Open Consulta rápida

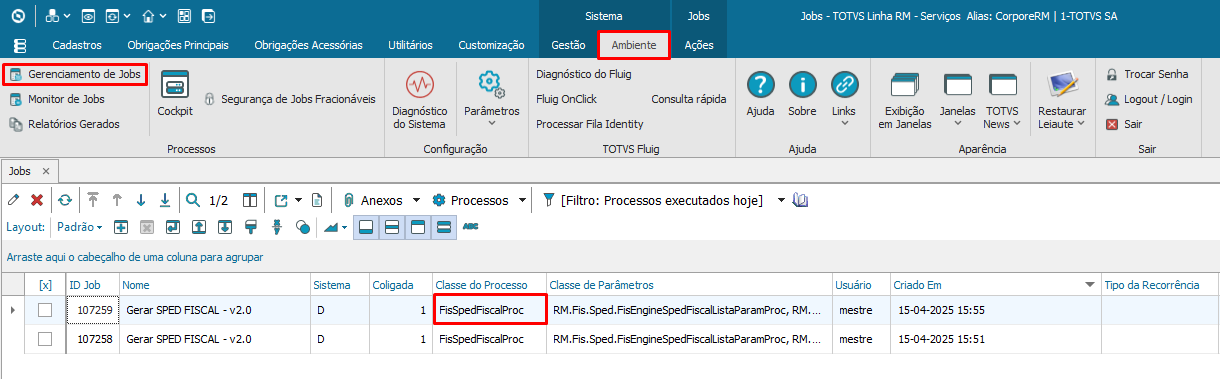[x=689, y=99]
